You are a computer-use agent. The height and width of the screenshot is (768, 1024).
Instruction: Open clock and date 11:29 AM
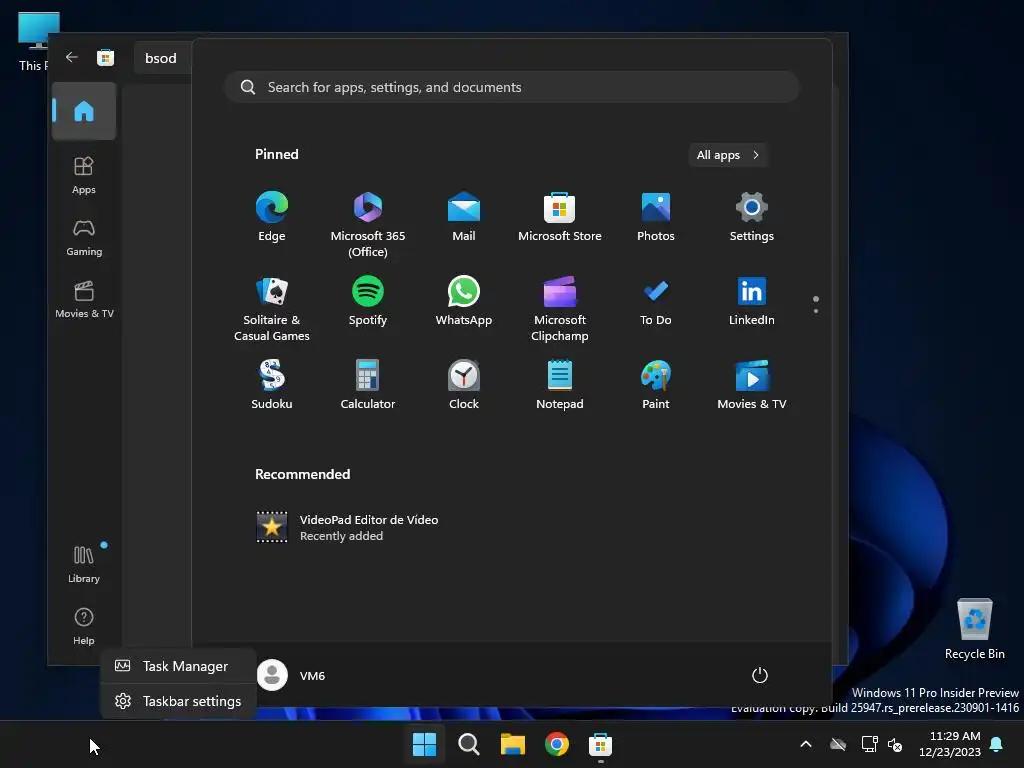tap(950, 744)
